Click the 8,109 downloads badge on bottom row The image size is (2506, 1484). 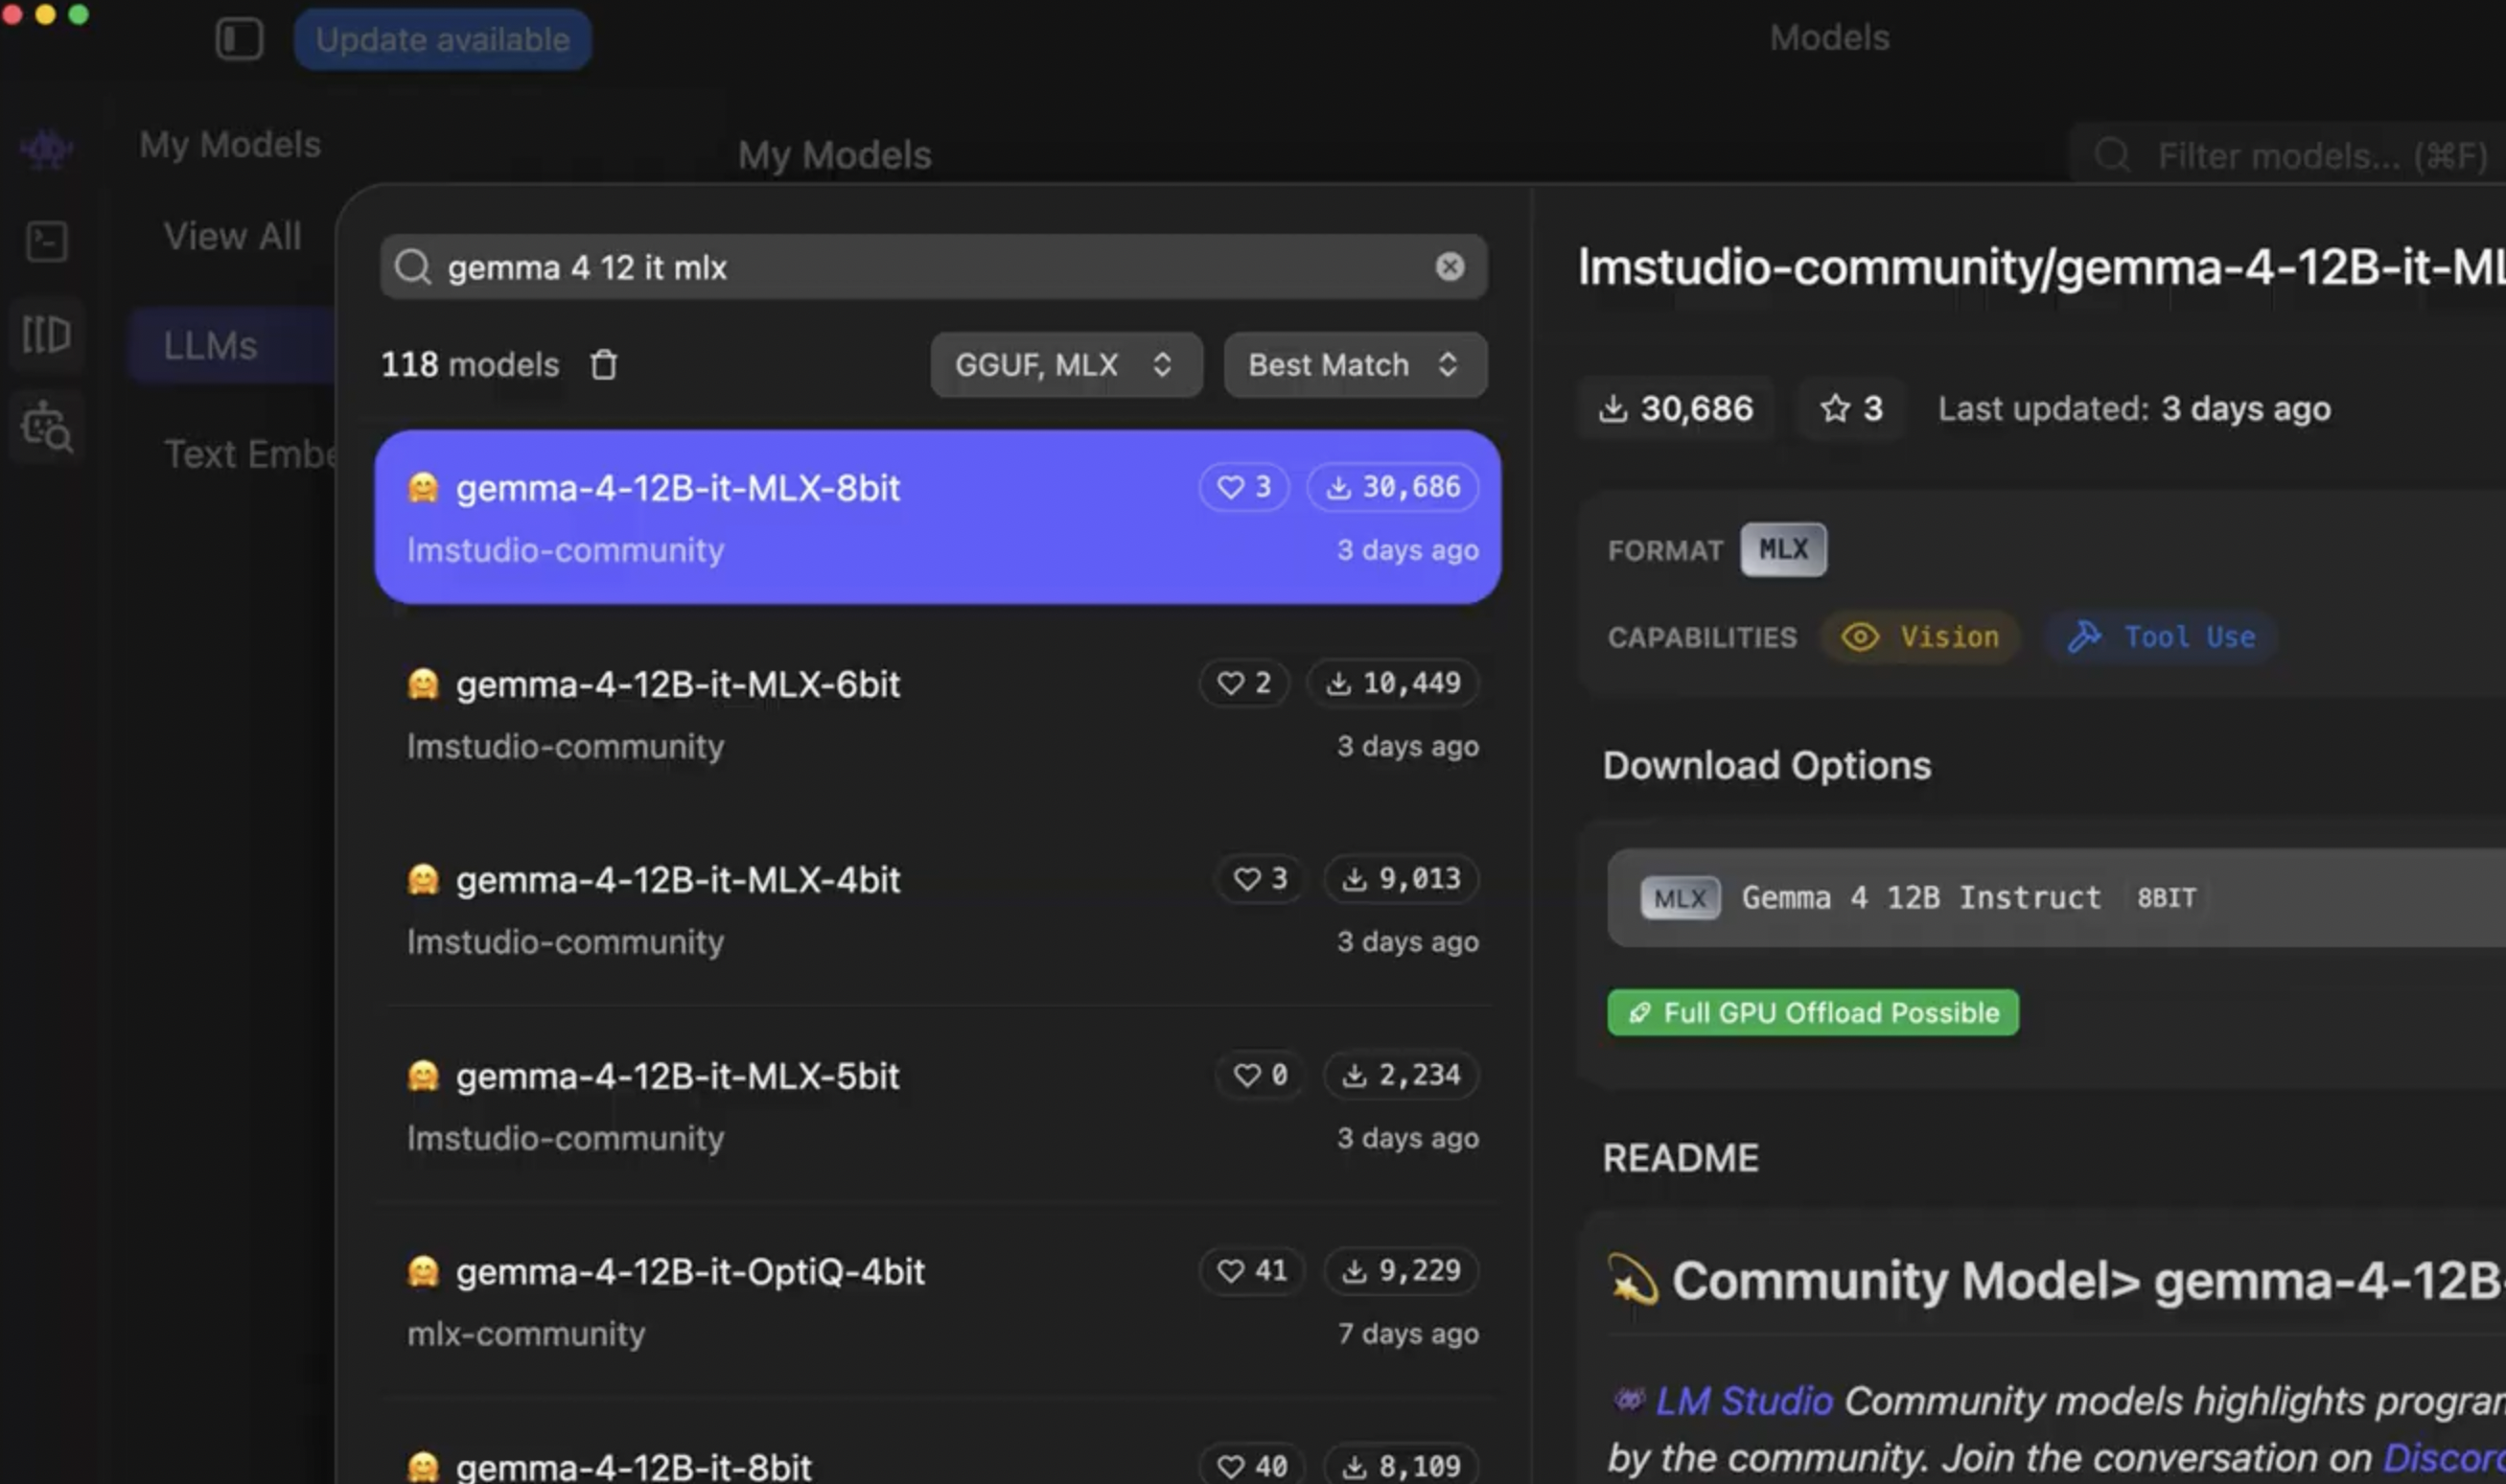[x=1400, y=1466]
